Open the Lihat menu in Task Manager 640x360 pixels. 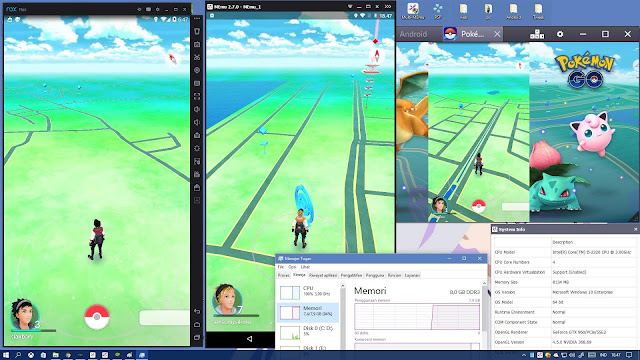coord(305,267)
